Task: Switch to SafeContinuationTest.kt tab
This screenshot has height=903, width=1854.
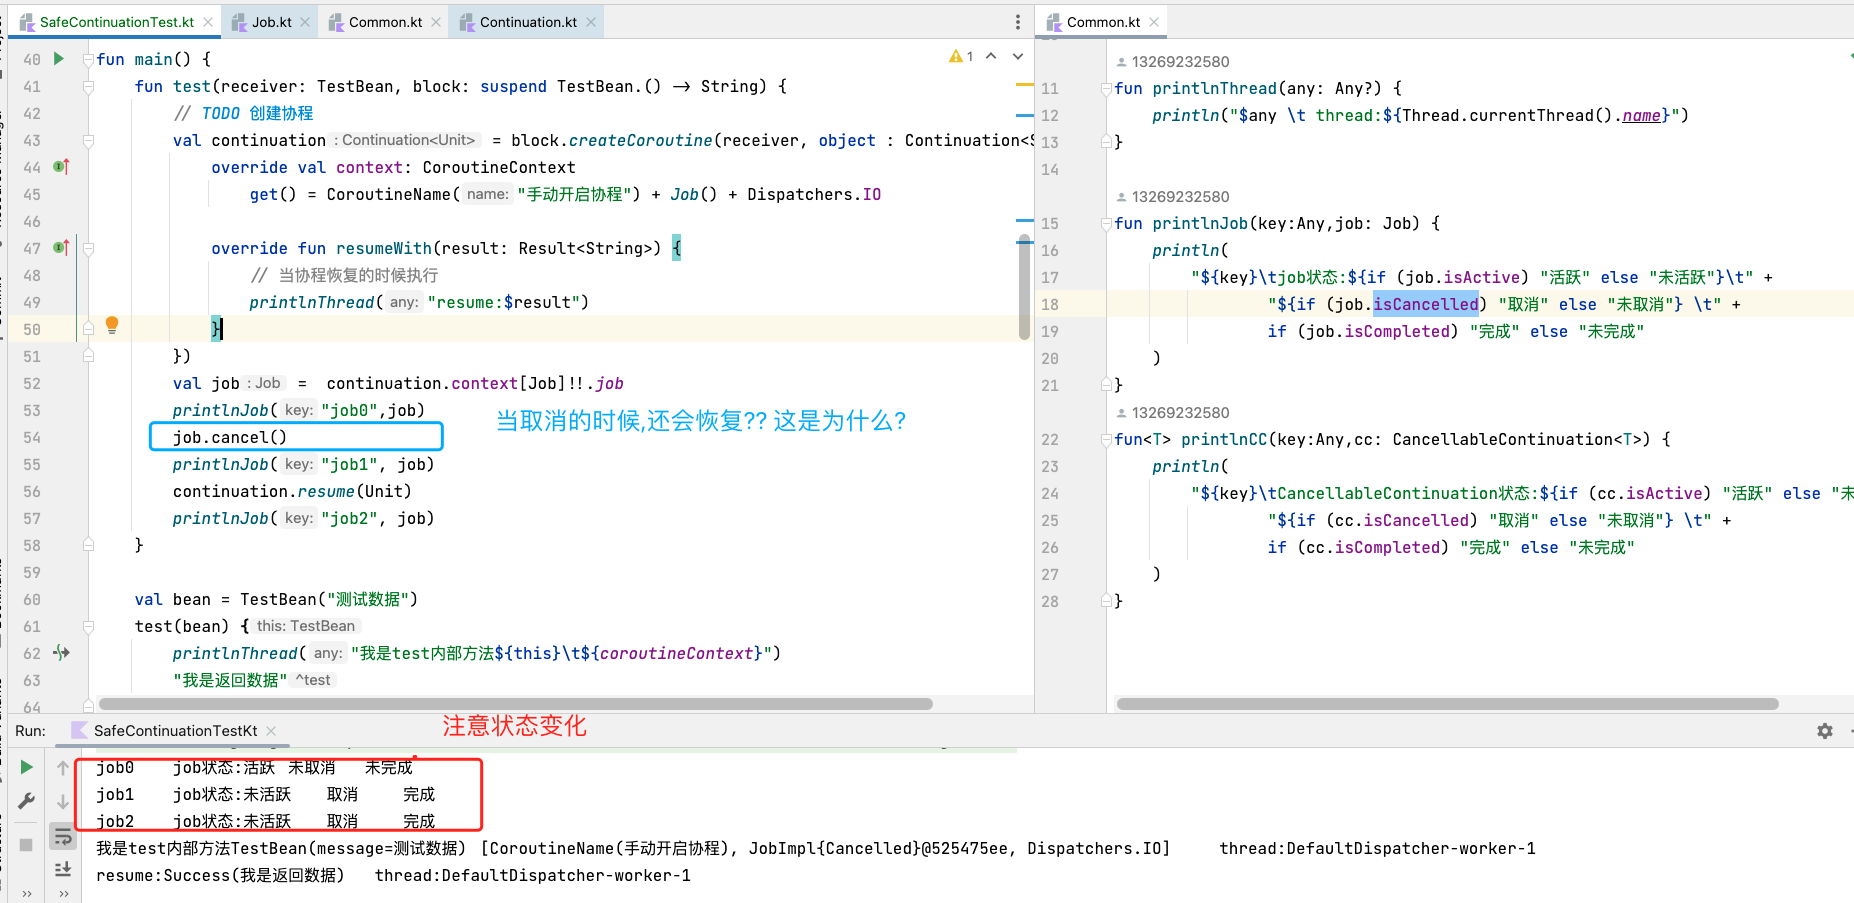Action: pos(117,22)
